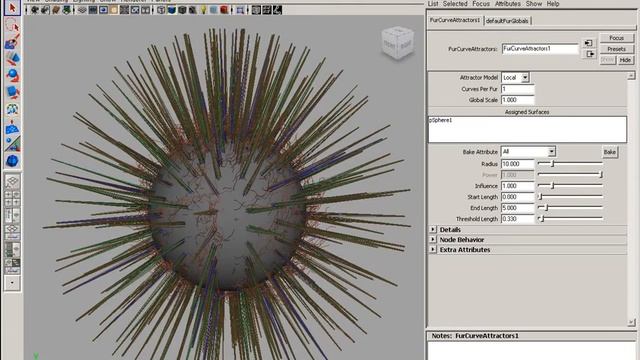The width and height of the screenshot is (640, 360).
Task: Open the Attractor Model dropdown
Action: pyautogui.click(x=515, y=78)
